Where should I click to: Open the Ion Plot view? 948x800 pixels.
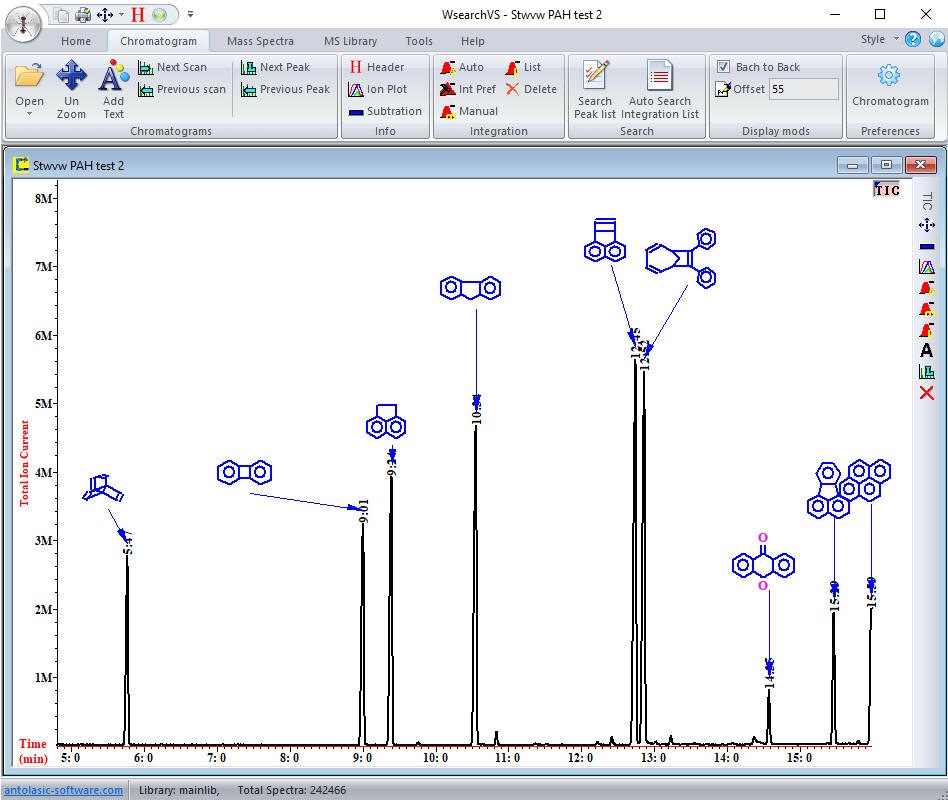377,89
